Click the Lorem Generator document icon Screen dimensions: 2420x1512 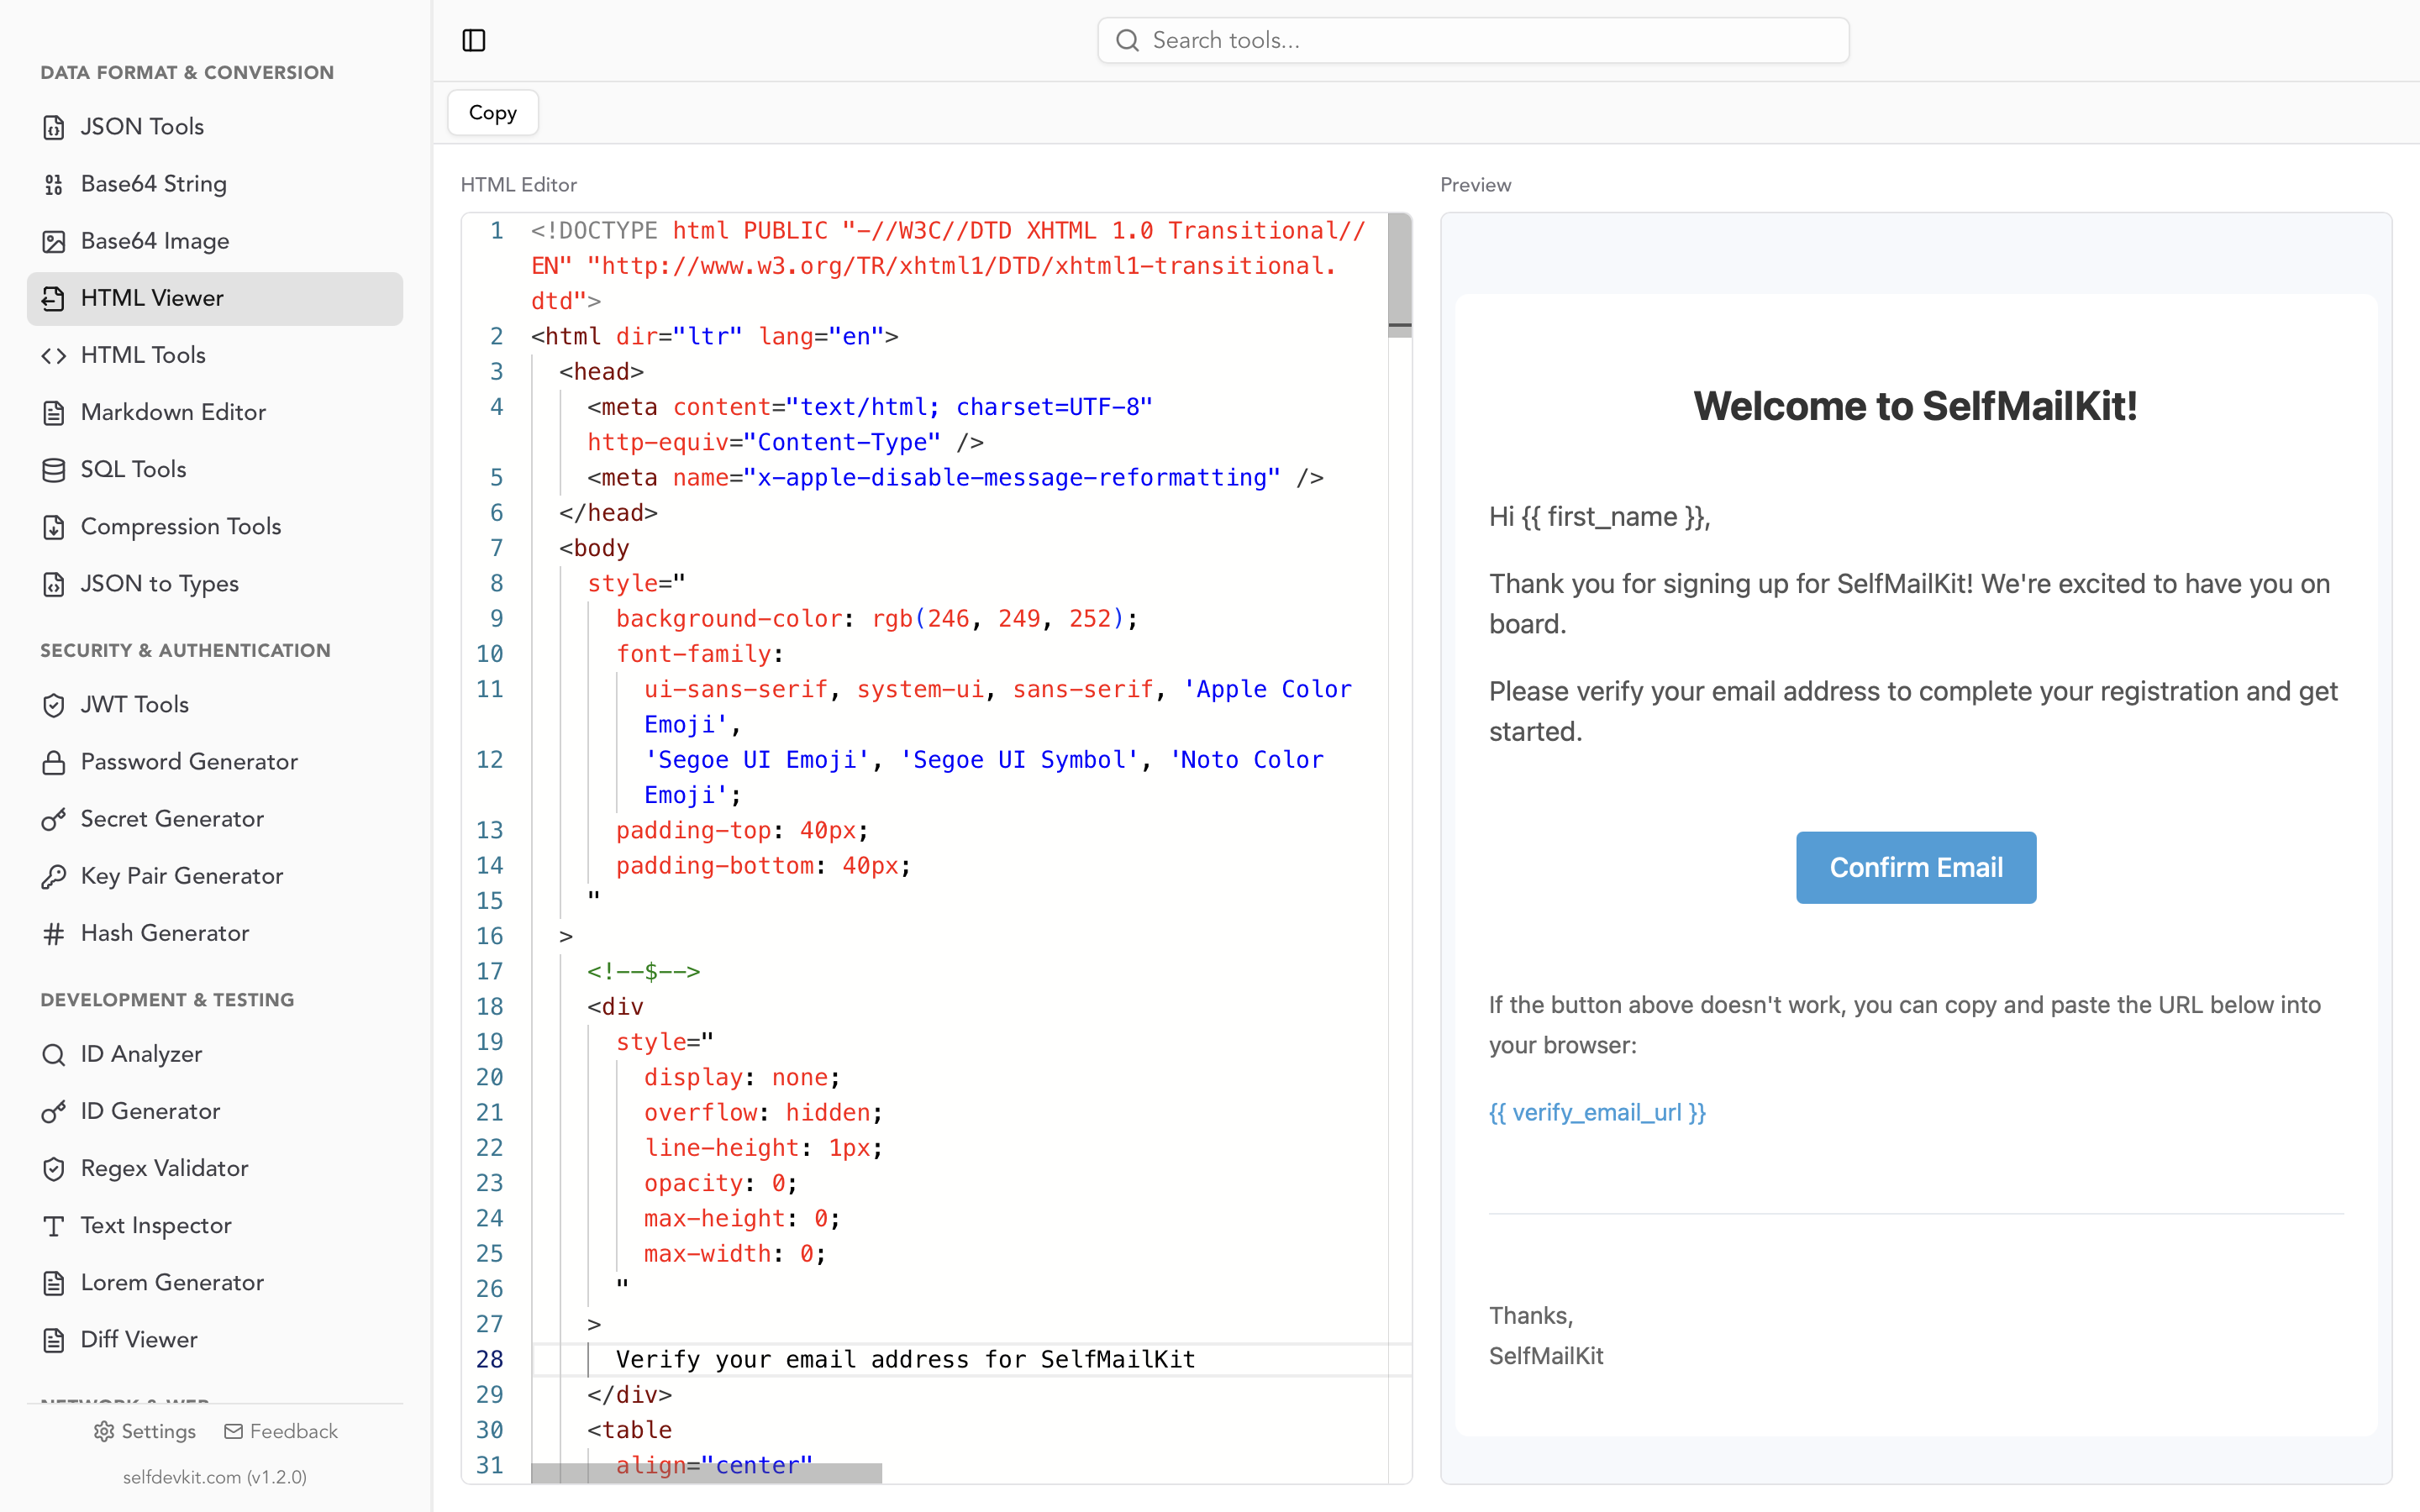pos(54,1282)
